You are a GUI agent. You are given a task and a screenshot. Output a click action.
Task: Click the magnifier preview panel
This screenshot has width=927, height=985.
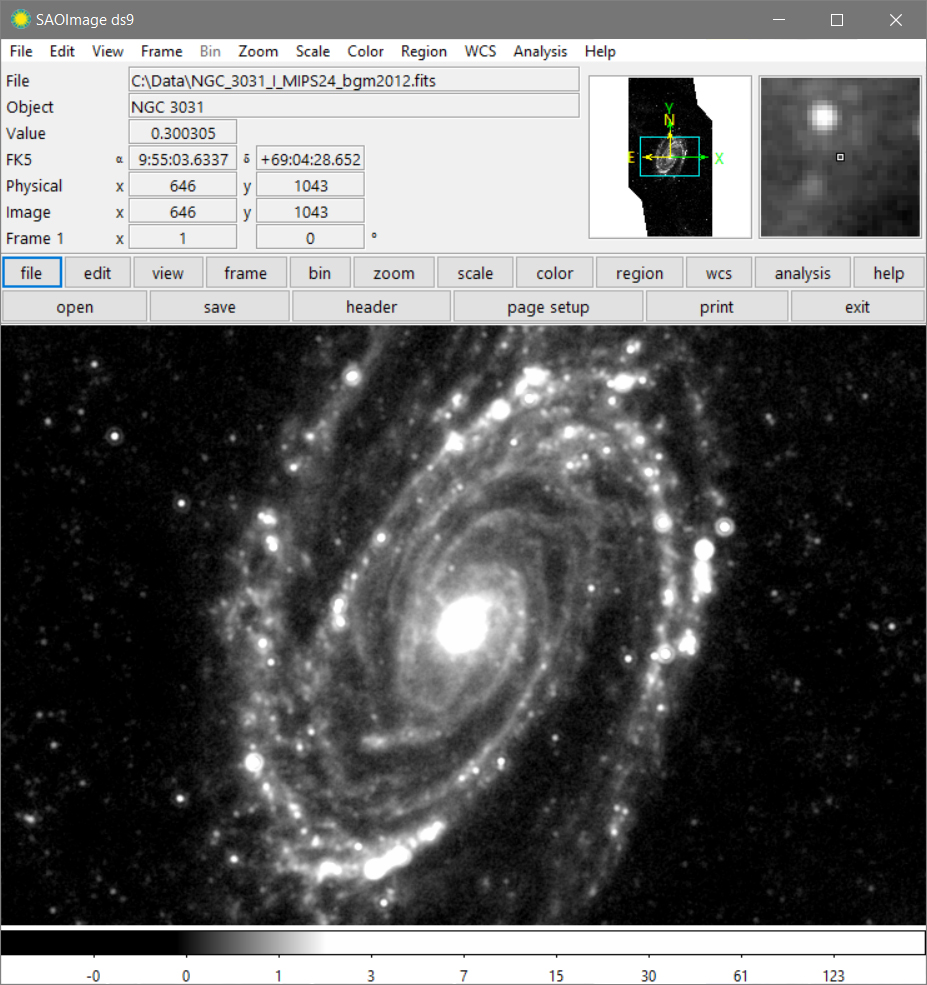pos(839,157)
